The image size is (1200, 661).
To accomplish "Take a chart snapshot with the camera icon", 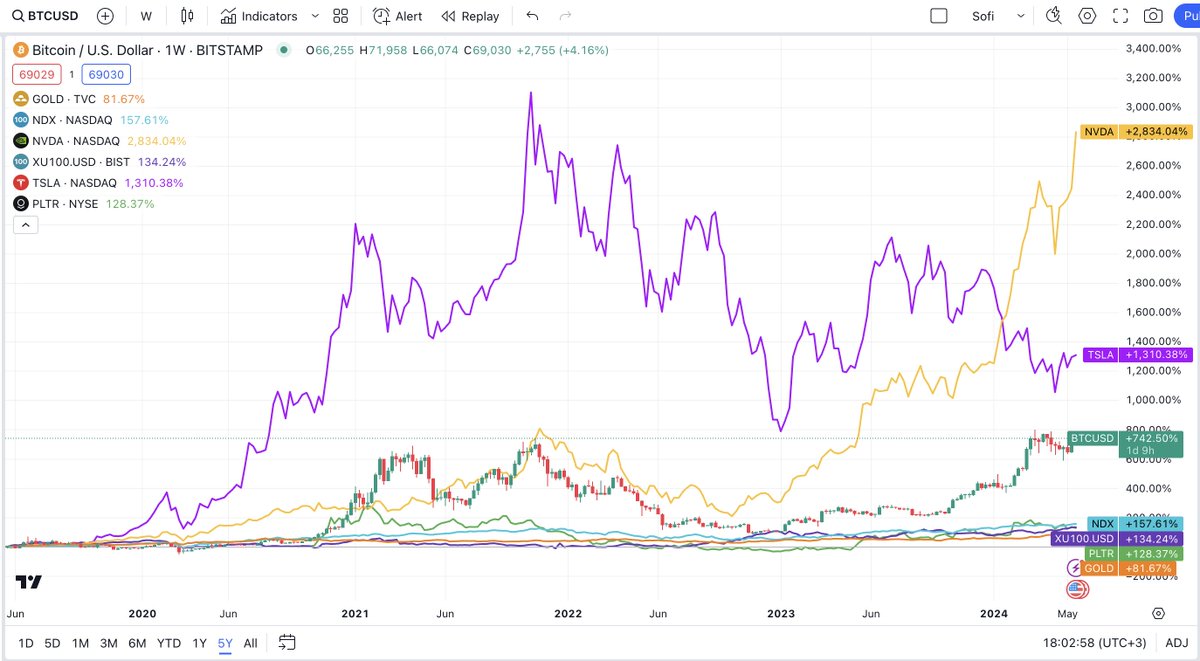I will click(x=1154, y=16).
